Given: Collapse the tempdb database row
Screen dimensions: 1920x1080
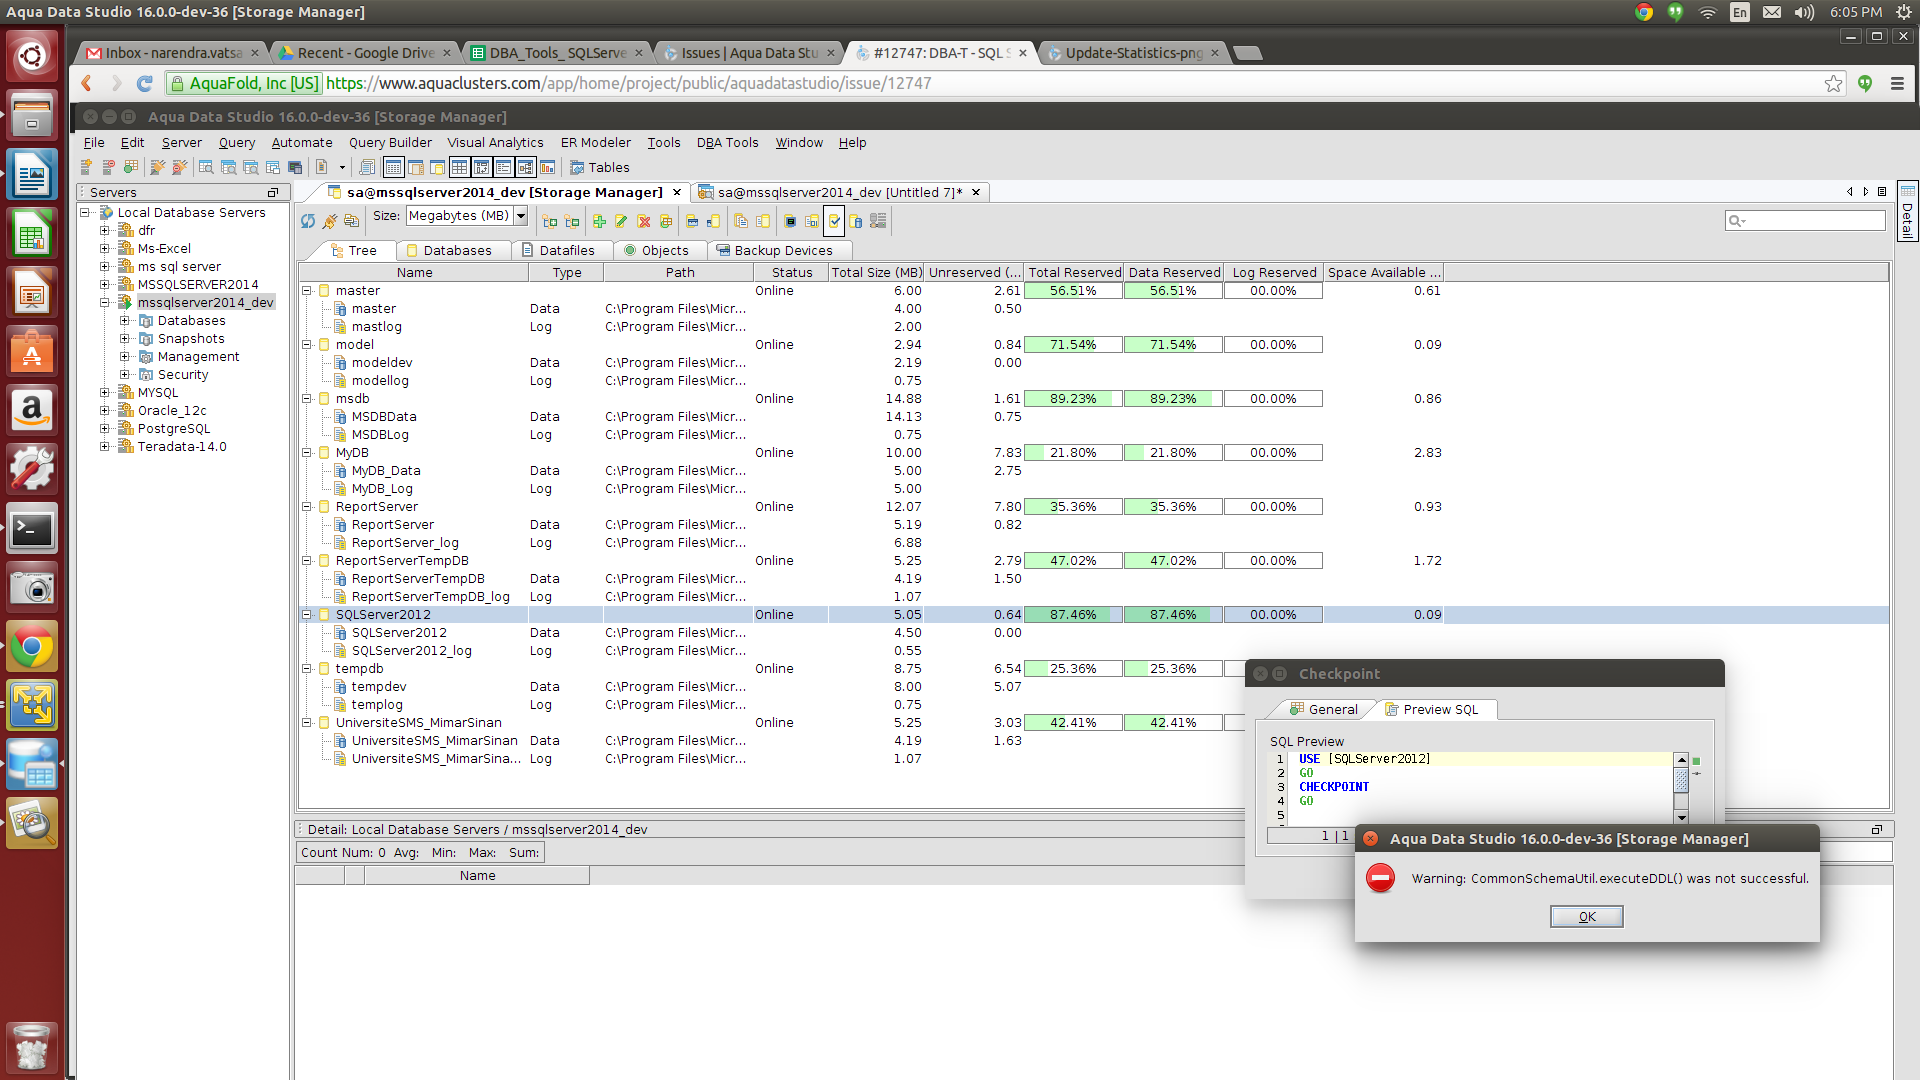Looking at the screenshot, I should point(307,669).
